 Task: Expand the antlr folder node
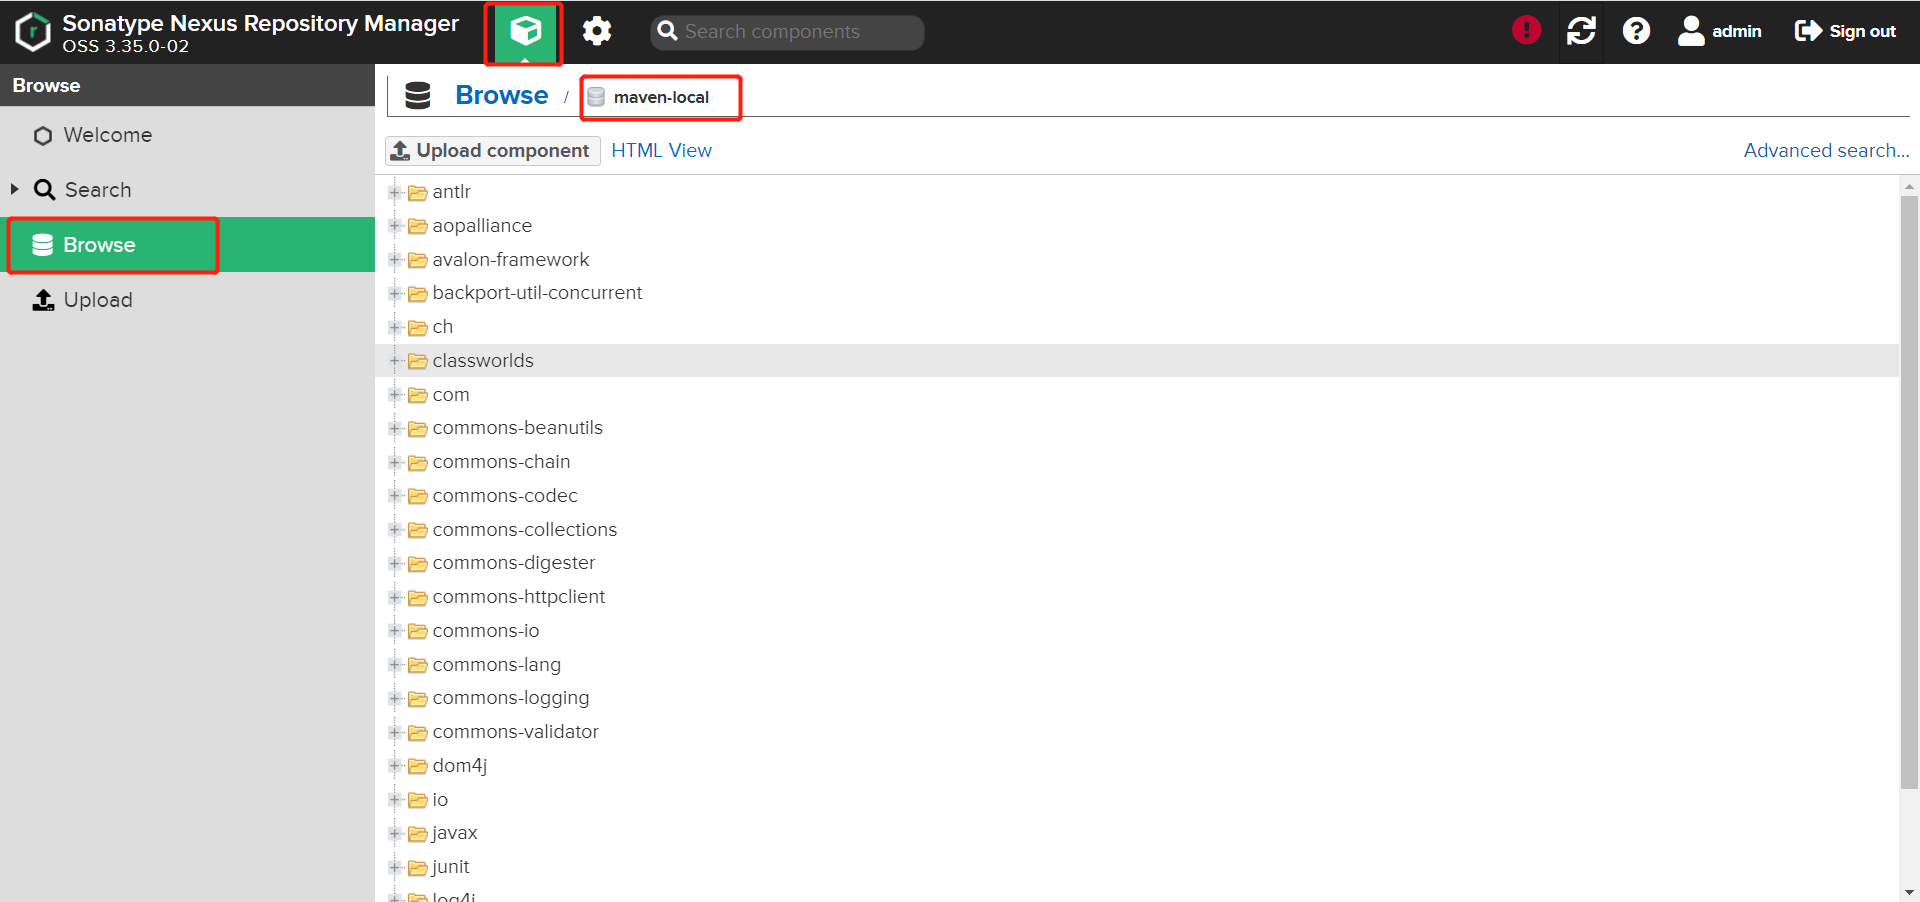[x=395, y=192]
